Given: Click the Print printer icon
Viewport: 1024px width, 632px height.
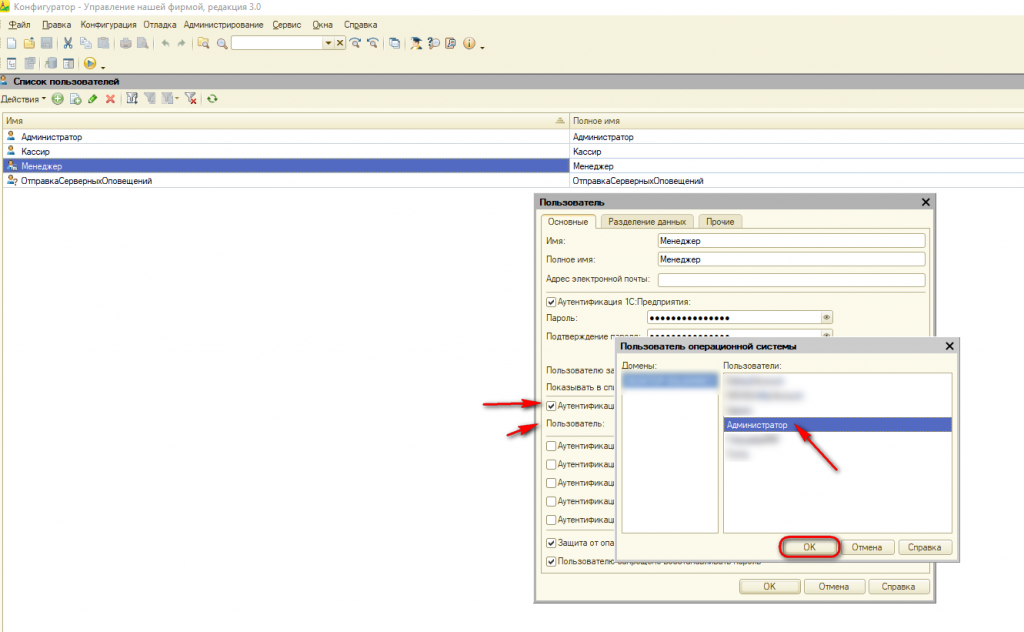Looking at the screenshot, I should [x=125, y=43].
